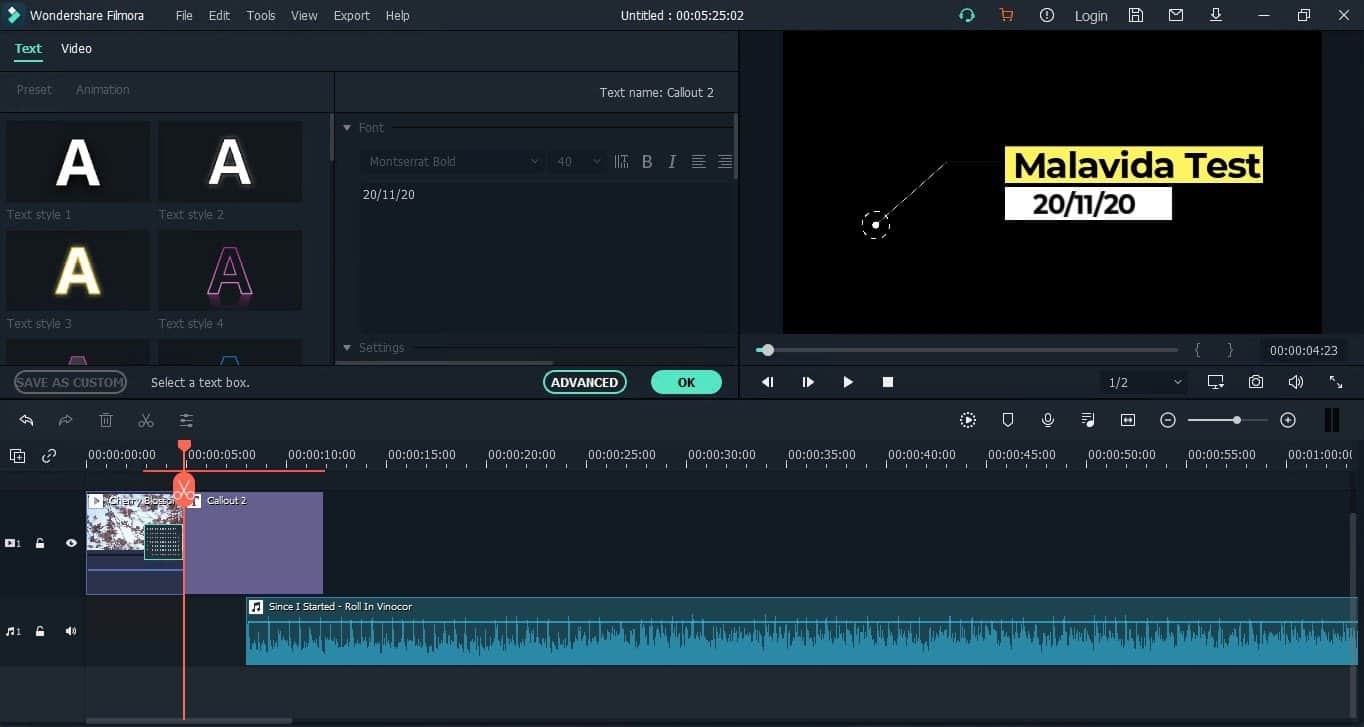The width and height of the screenshot is (1364, 727).
Task: Open the playback quality 1/2 dropdown
Action: pyautogui.click(x=1145, y=382)
